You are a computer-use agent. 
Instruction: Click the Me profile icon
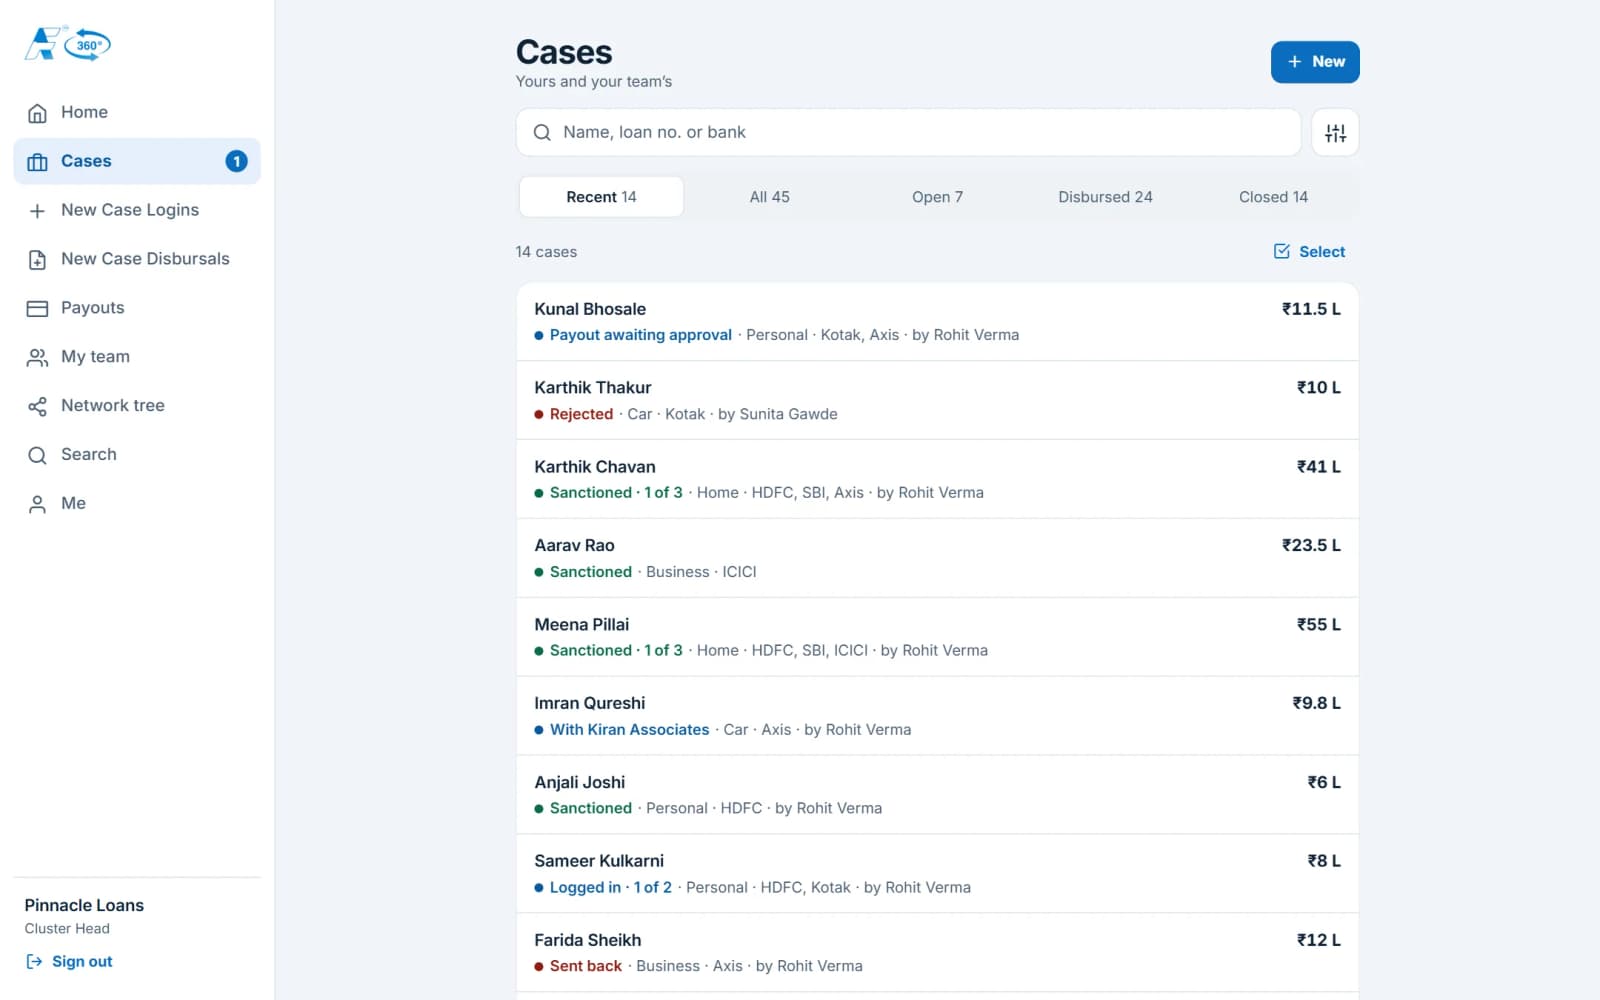click(x=37, y=505)
